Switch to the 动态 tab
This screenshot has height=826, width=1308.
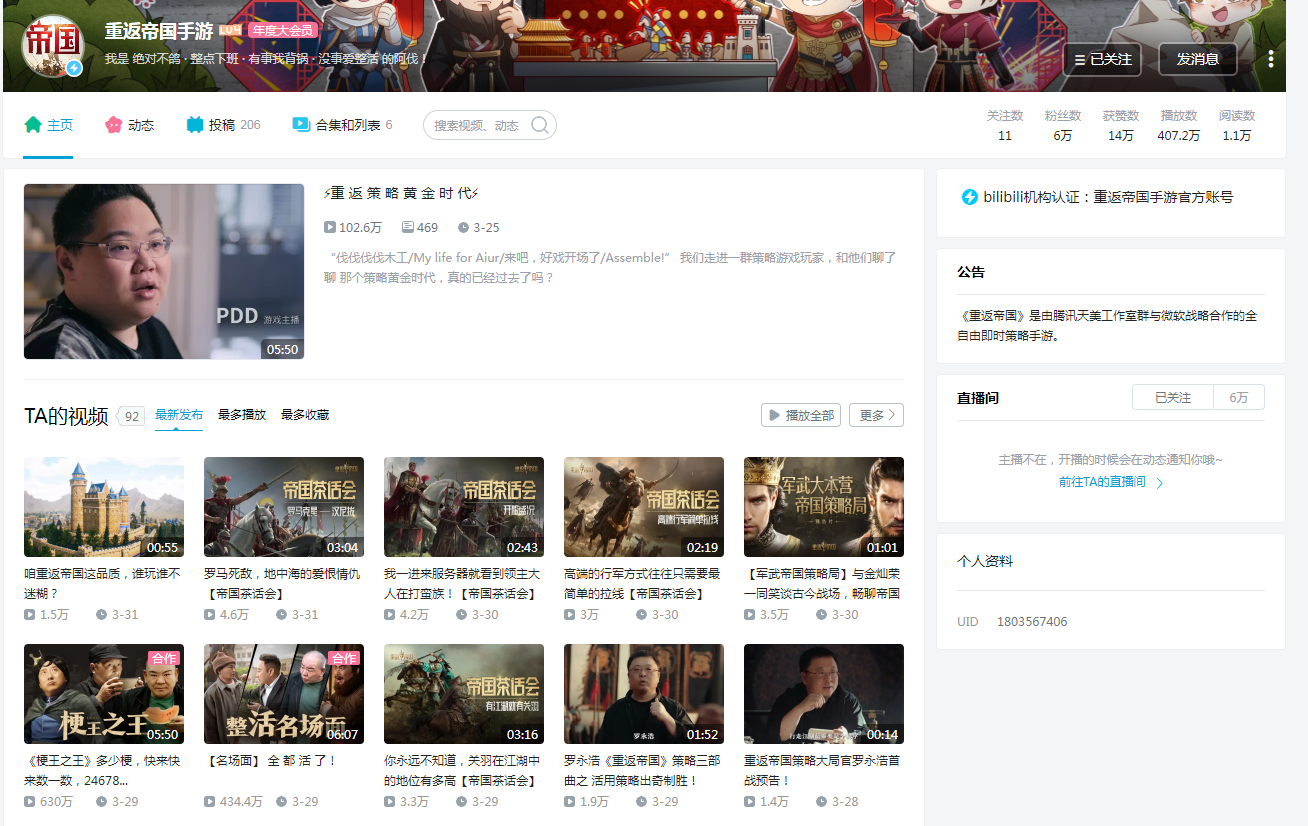(x=129, y=125)
